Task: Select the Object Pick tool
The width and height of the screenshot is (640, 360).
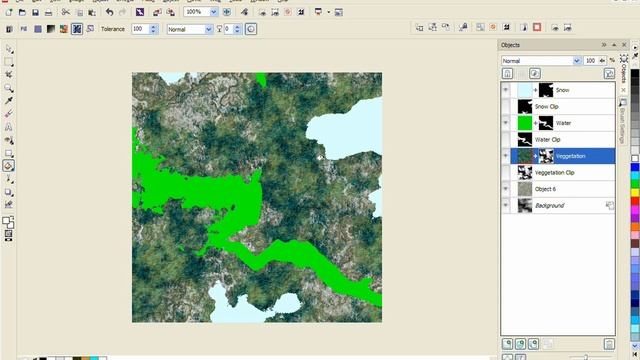Action: click(9, 49)
